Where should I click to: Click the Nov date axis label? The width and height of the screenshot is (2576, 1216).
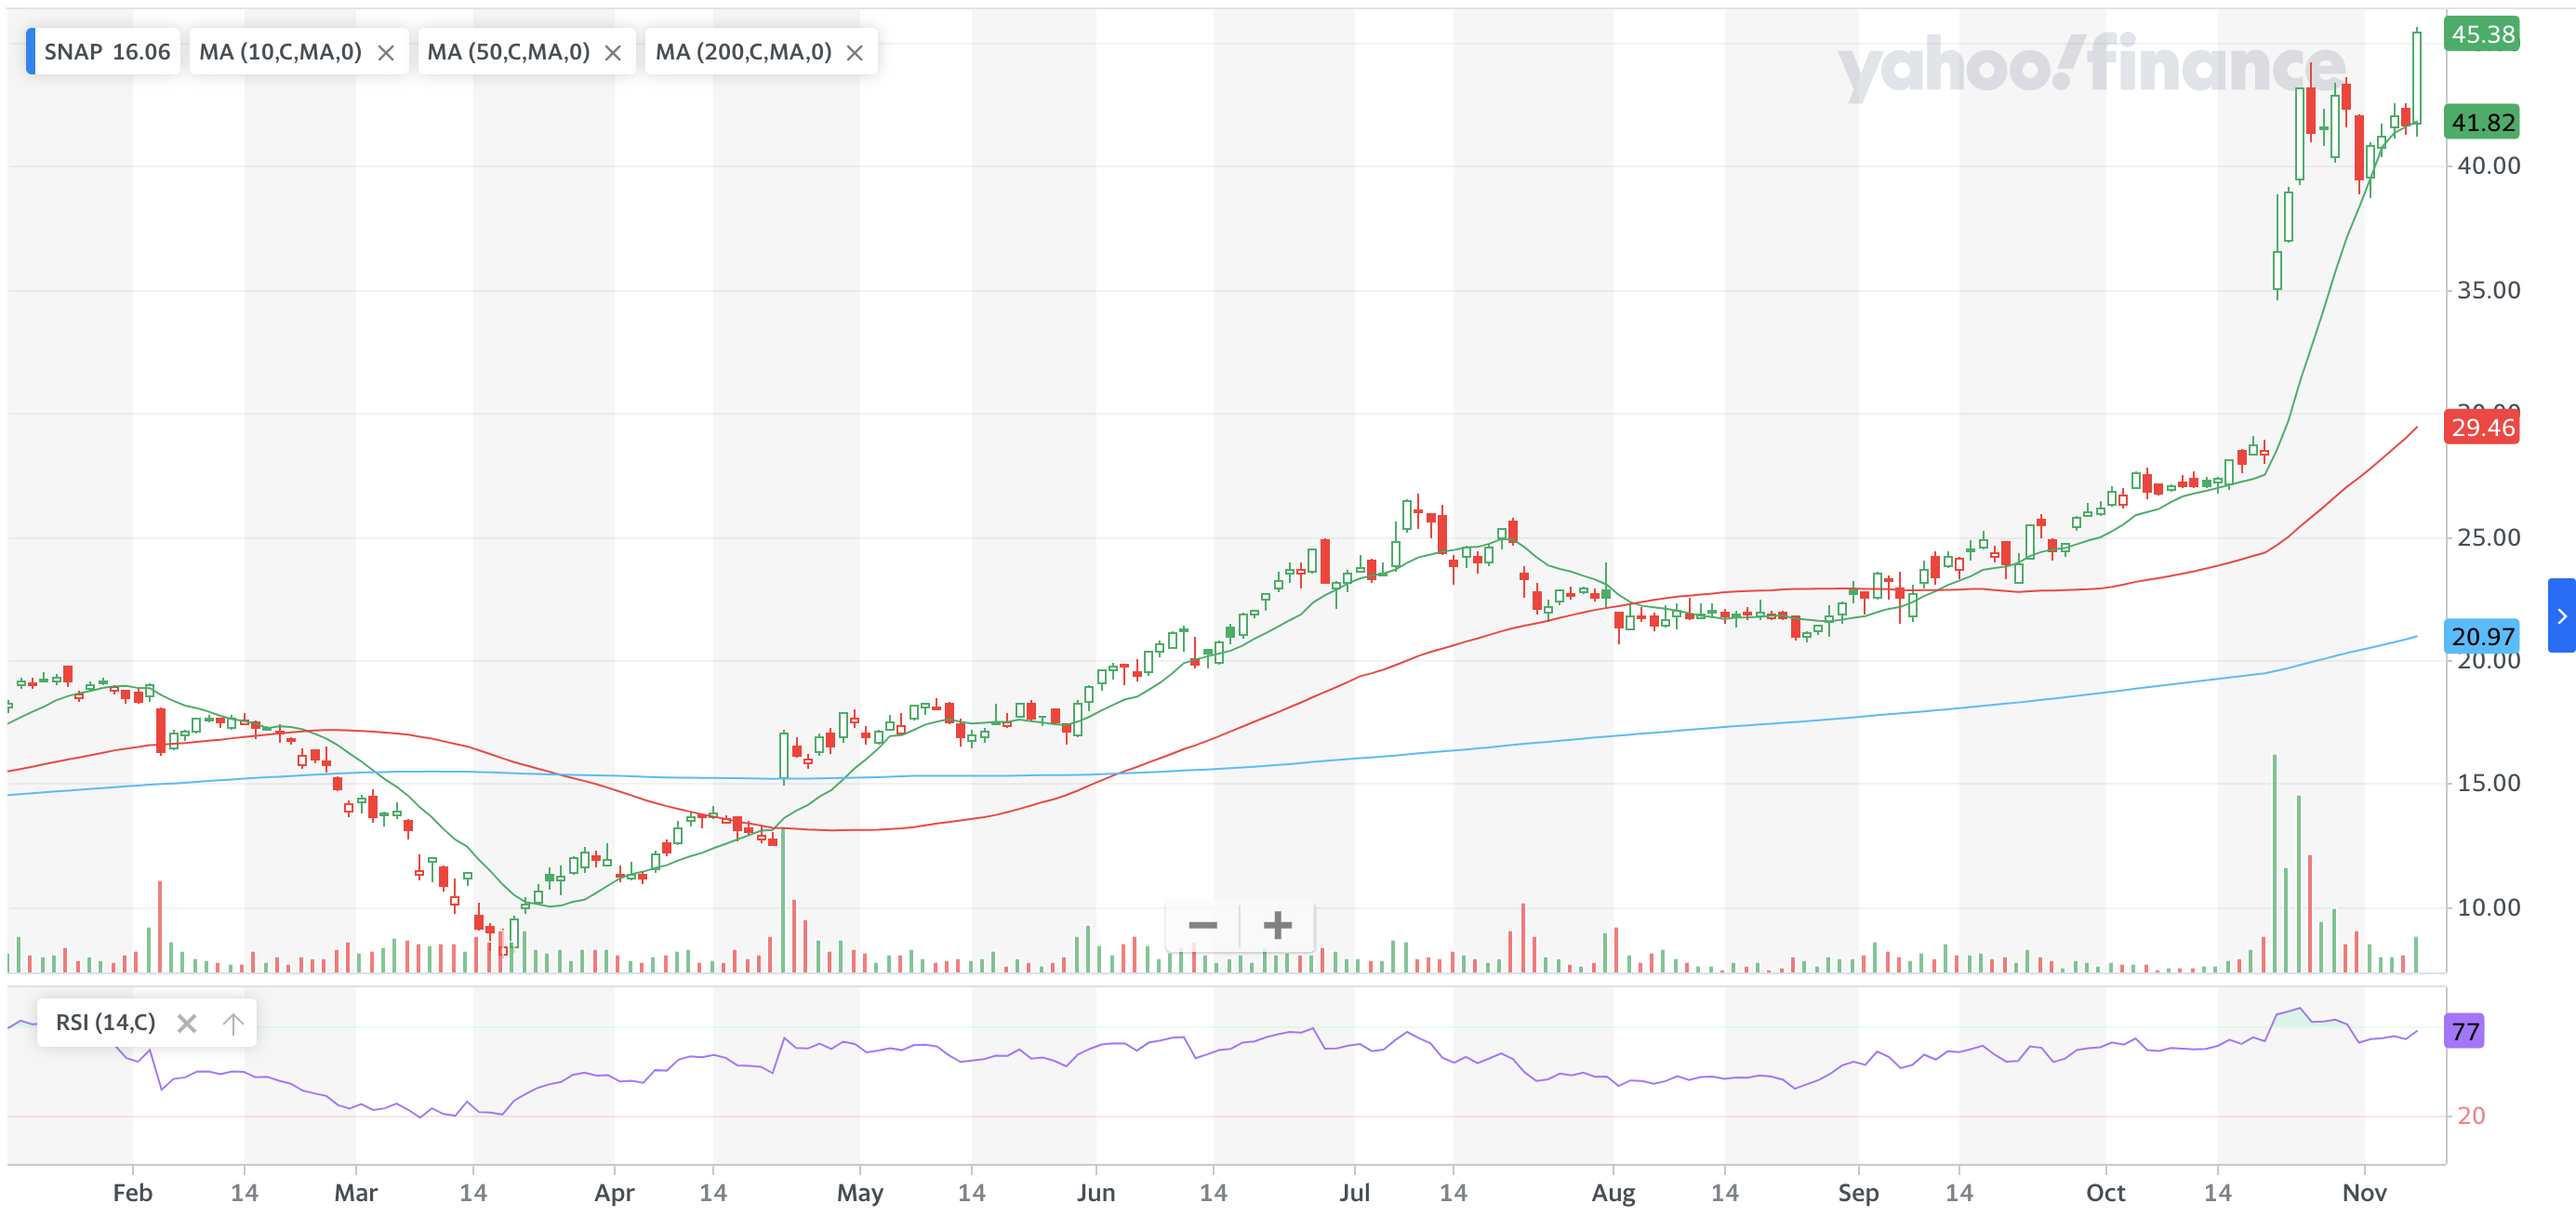[2364, 1193]
